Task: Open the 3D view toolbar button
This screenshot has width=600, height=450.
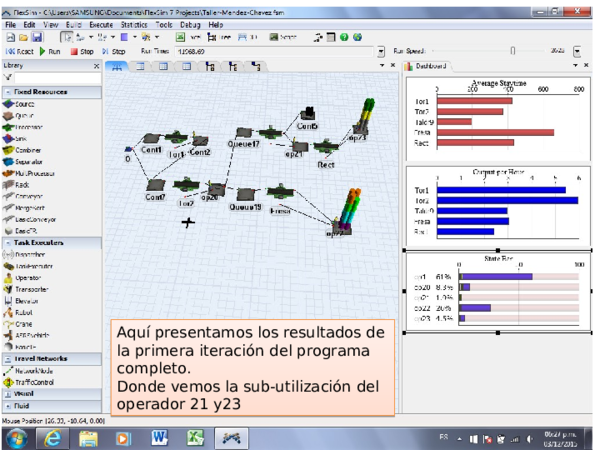Action: tap(247, 37)
